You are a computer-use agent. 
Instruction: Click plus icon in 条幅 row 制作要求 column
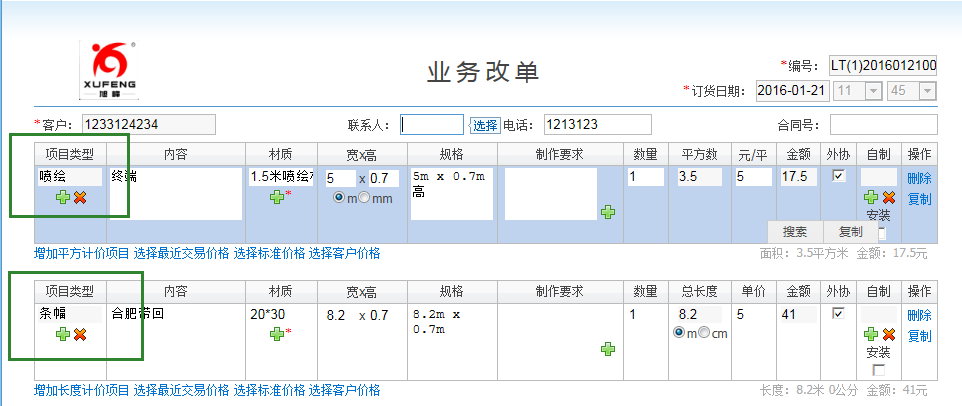[607, 348]
